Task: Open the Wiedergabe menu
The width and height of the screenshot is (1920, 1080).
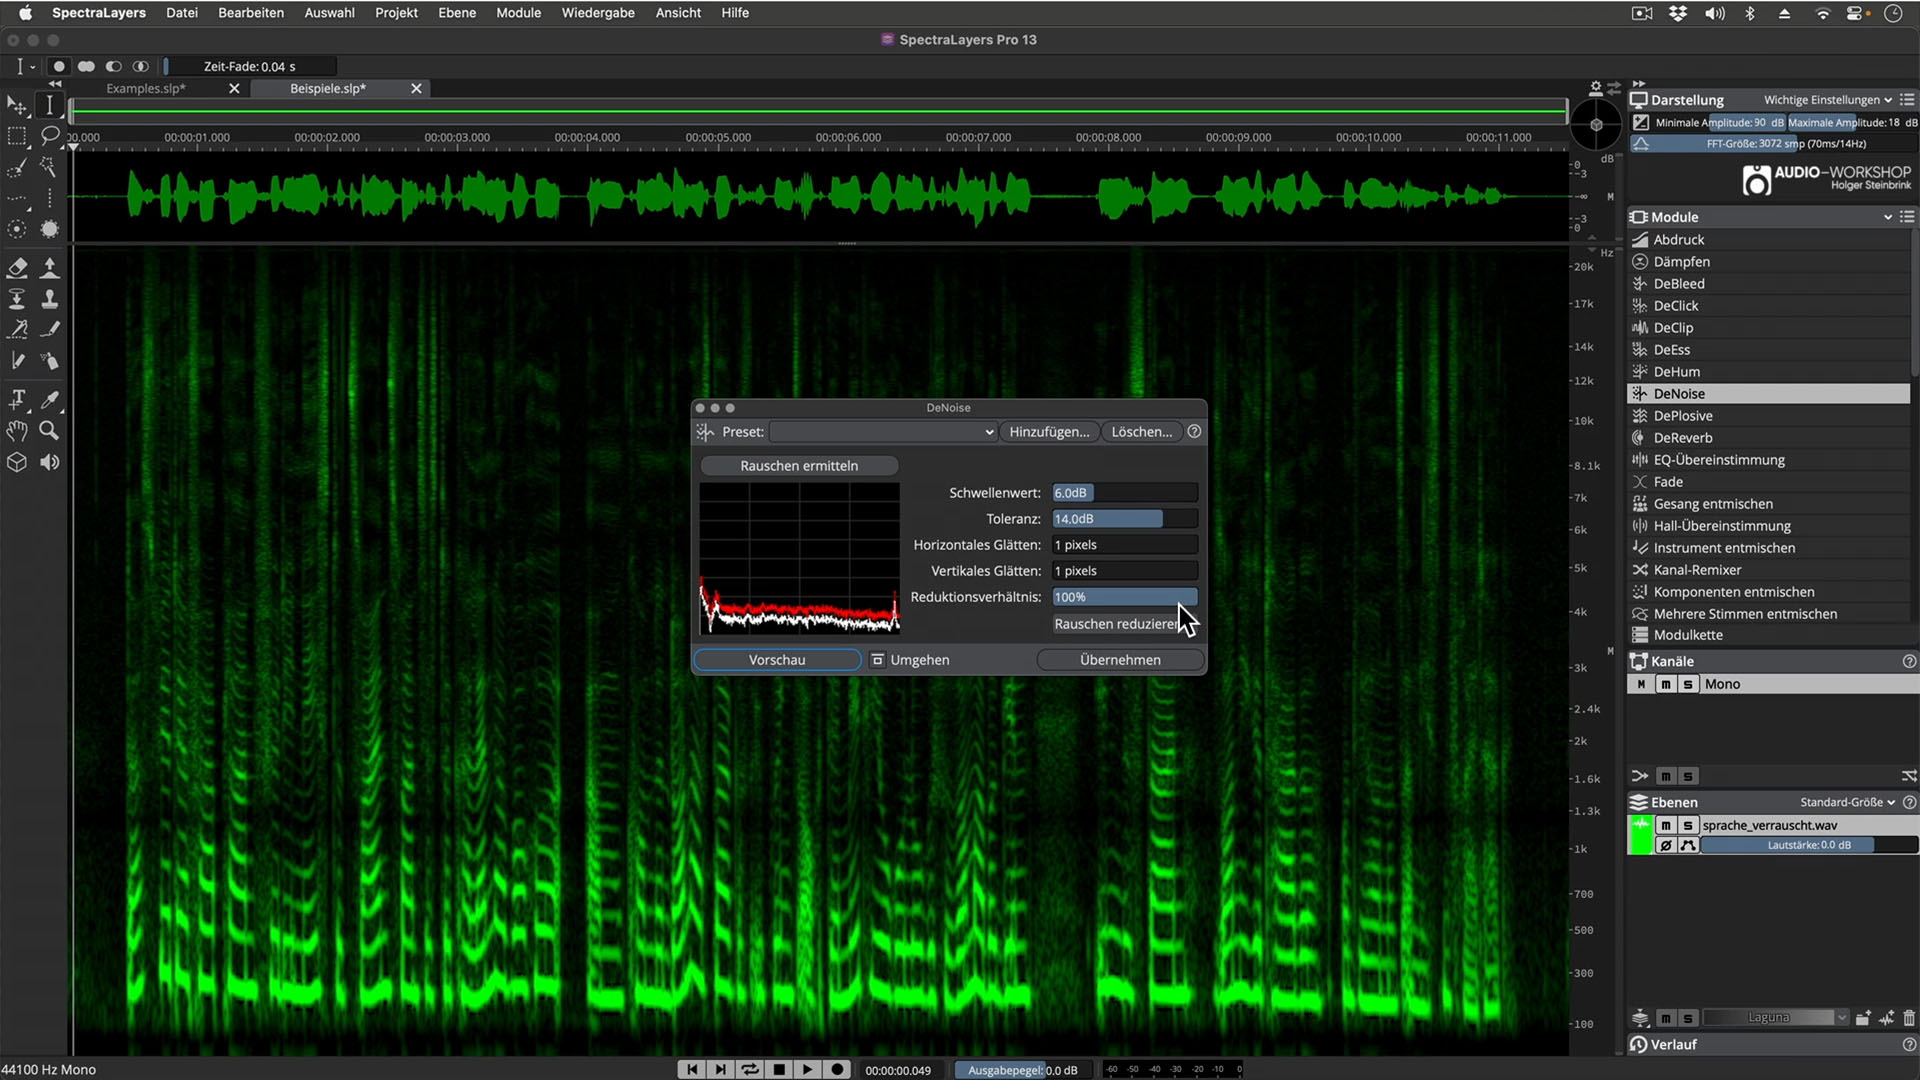Action: click(x=598, y=13)
